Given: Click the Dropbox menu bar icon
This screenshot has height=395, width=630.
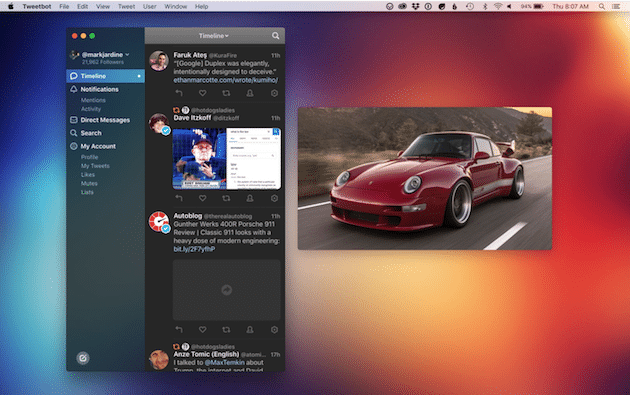Looking at the screenshot, I should coord(415,6).
